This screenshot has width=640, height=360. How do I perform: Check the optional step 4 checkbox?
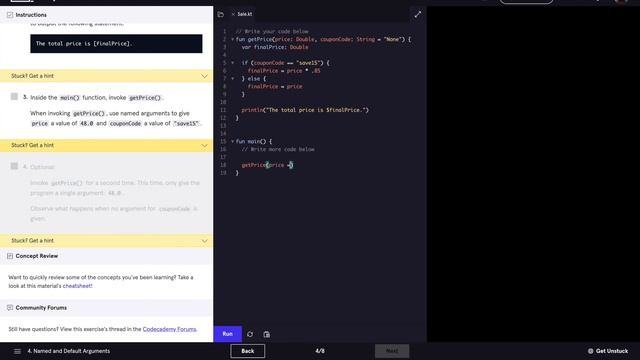point(14,166)
